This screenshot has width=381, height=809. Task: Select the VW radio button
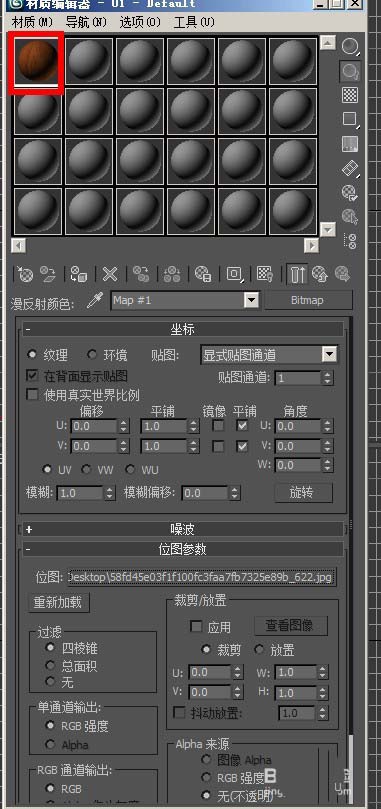pyautogui.click(x=86, y=470)
